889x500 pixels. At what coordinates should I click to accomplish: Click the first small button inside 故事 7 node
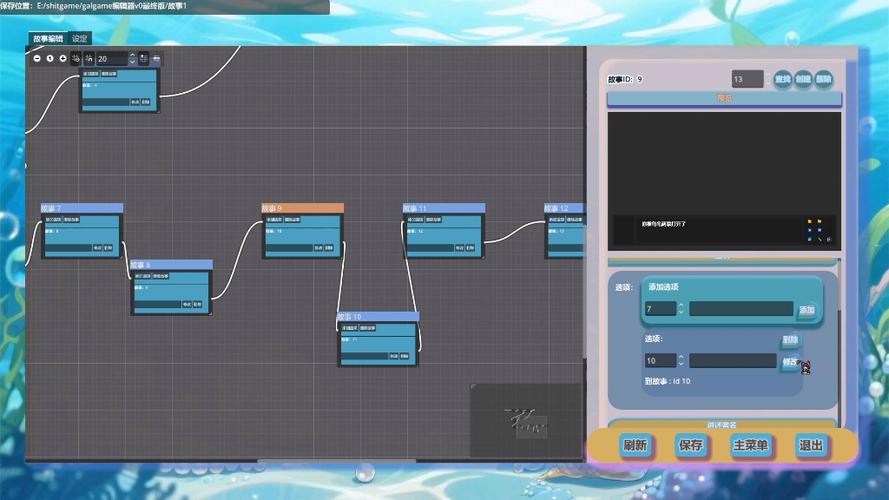pyautogui.click(x=53, y=219)
